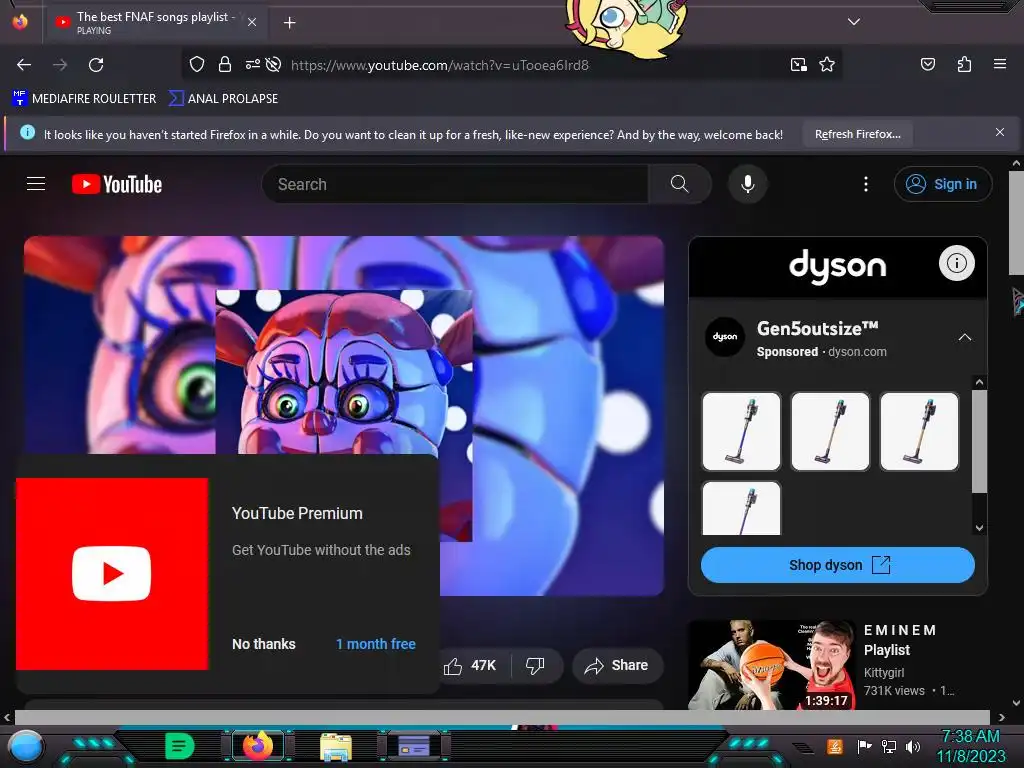Open the extensions puzzle icon

click(964, 65)
